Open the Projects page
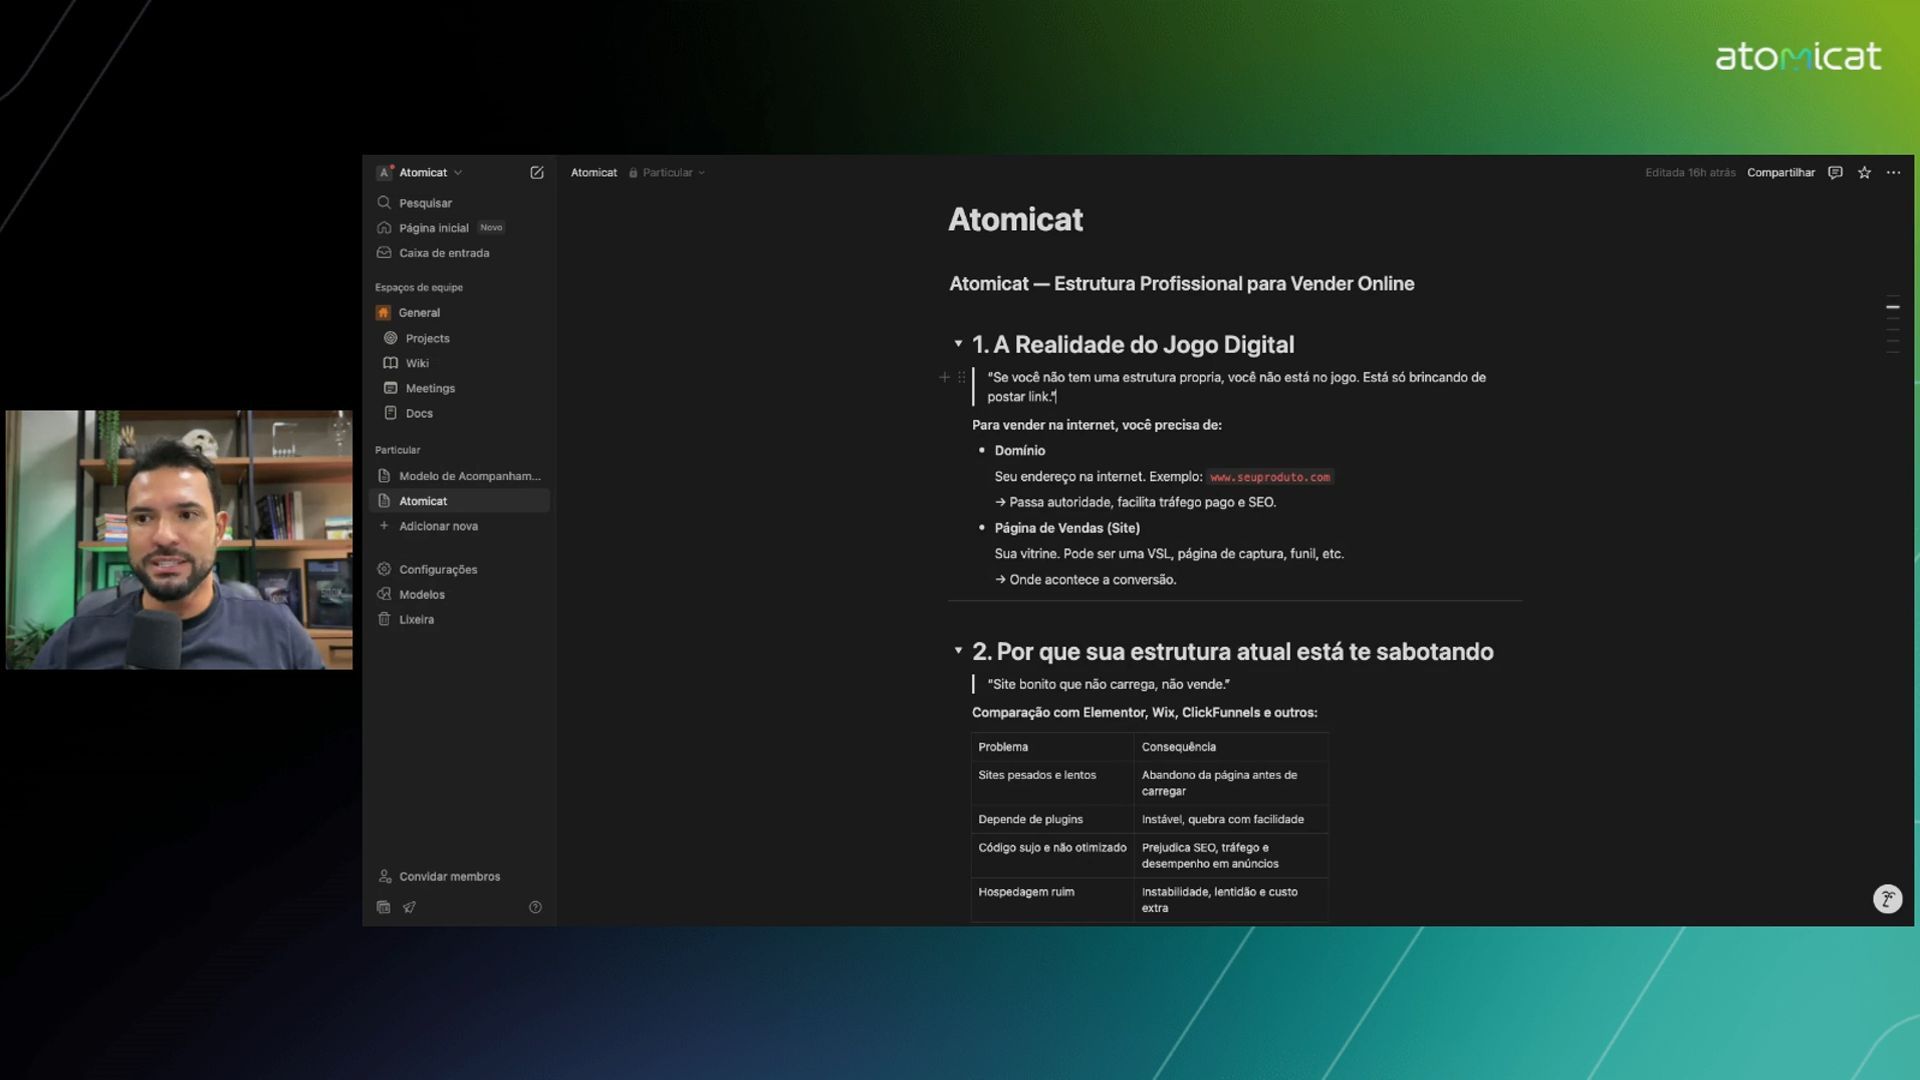The width and height of the screenshot is (1920, 1080). (x=460, y=338)
